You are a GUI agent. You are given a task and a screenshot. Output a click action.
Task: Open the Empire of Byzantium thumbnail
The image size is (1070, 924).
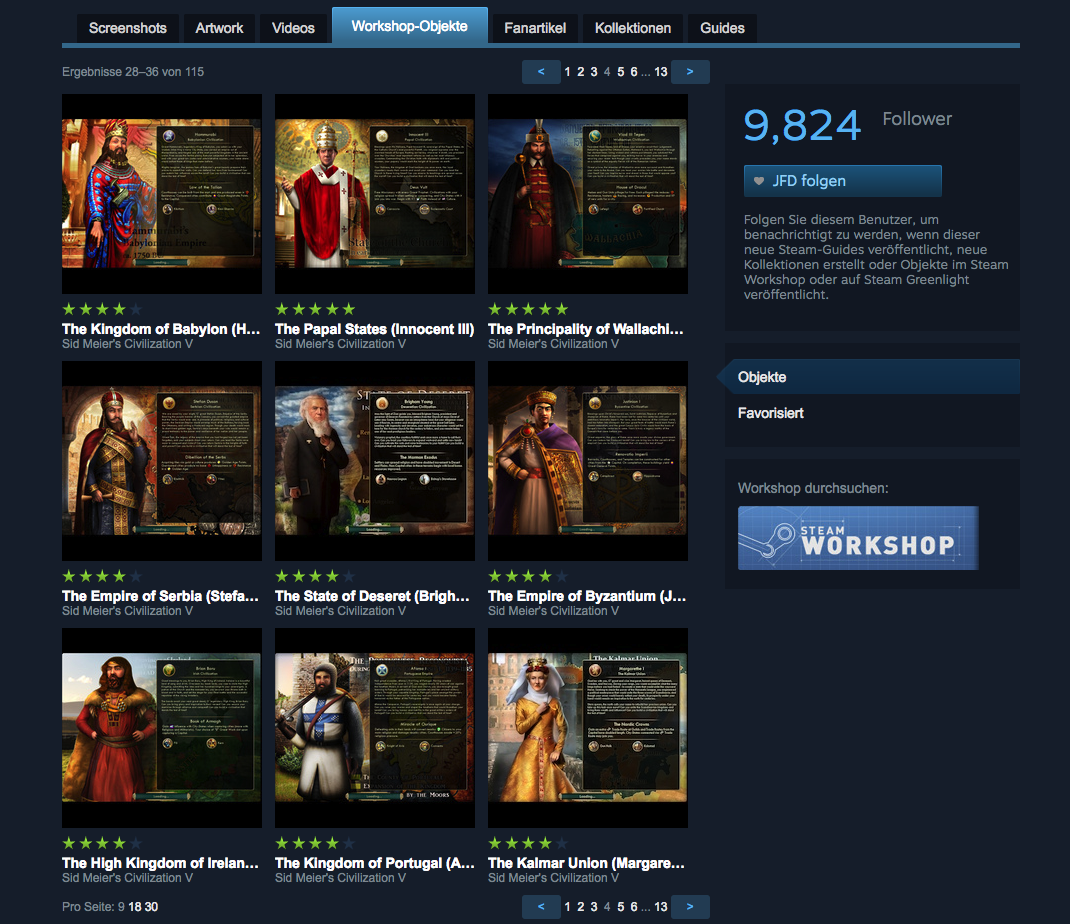tap(588, 461)
